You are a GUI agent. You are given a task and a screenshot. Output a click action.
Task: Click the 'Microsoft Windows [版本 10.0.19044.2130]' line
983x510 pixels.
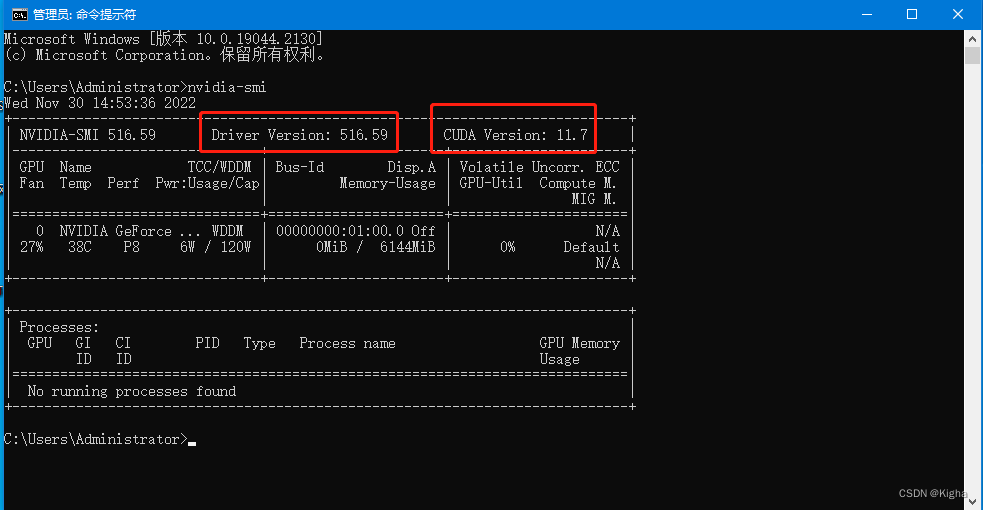pos(163,39)
